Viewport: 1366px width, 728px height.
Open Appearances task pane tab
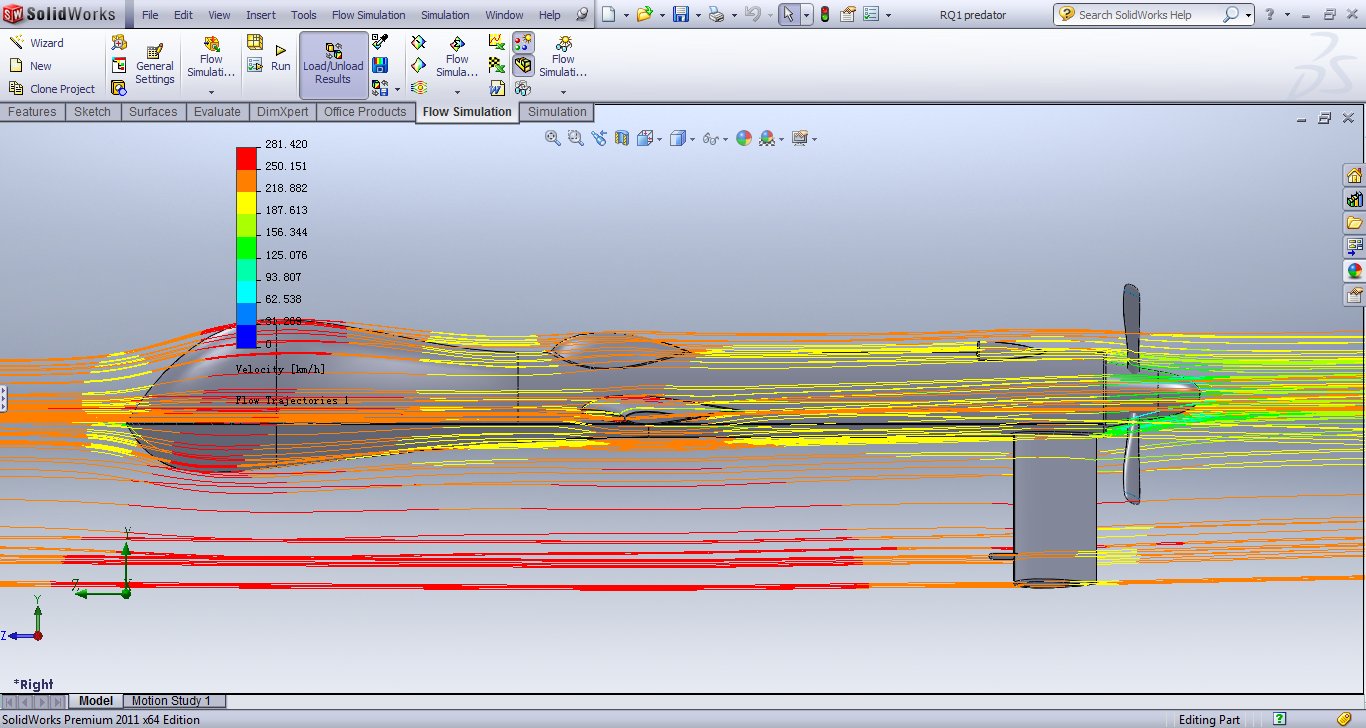coord(1354,270)
